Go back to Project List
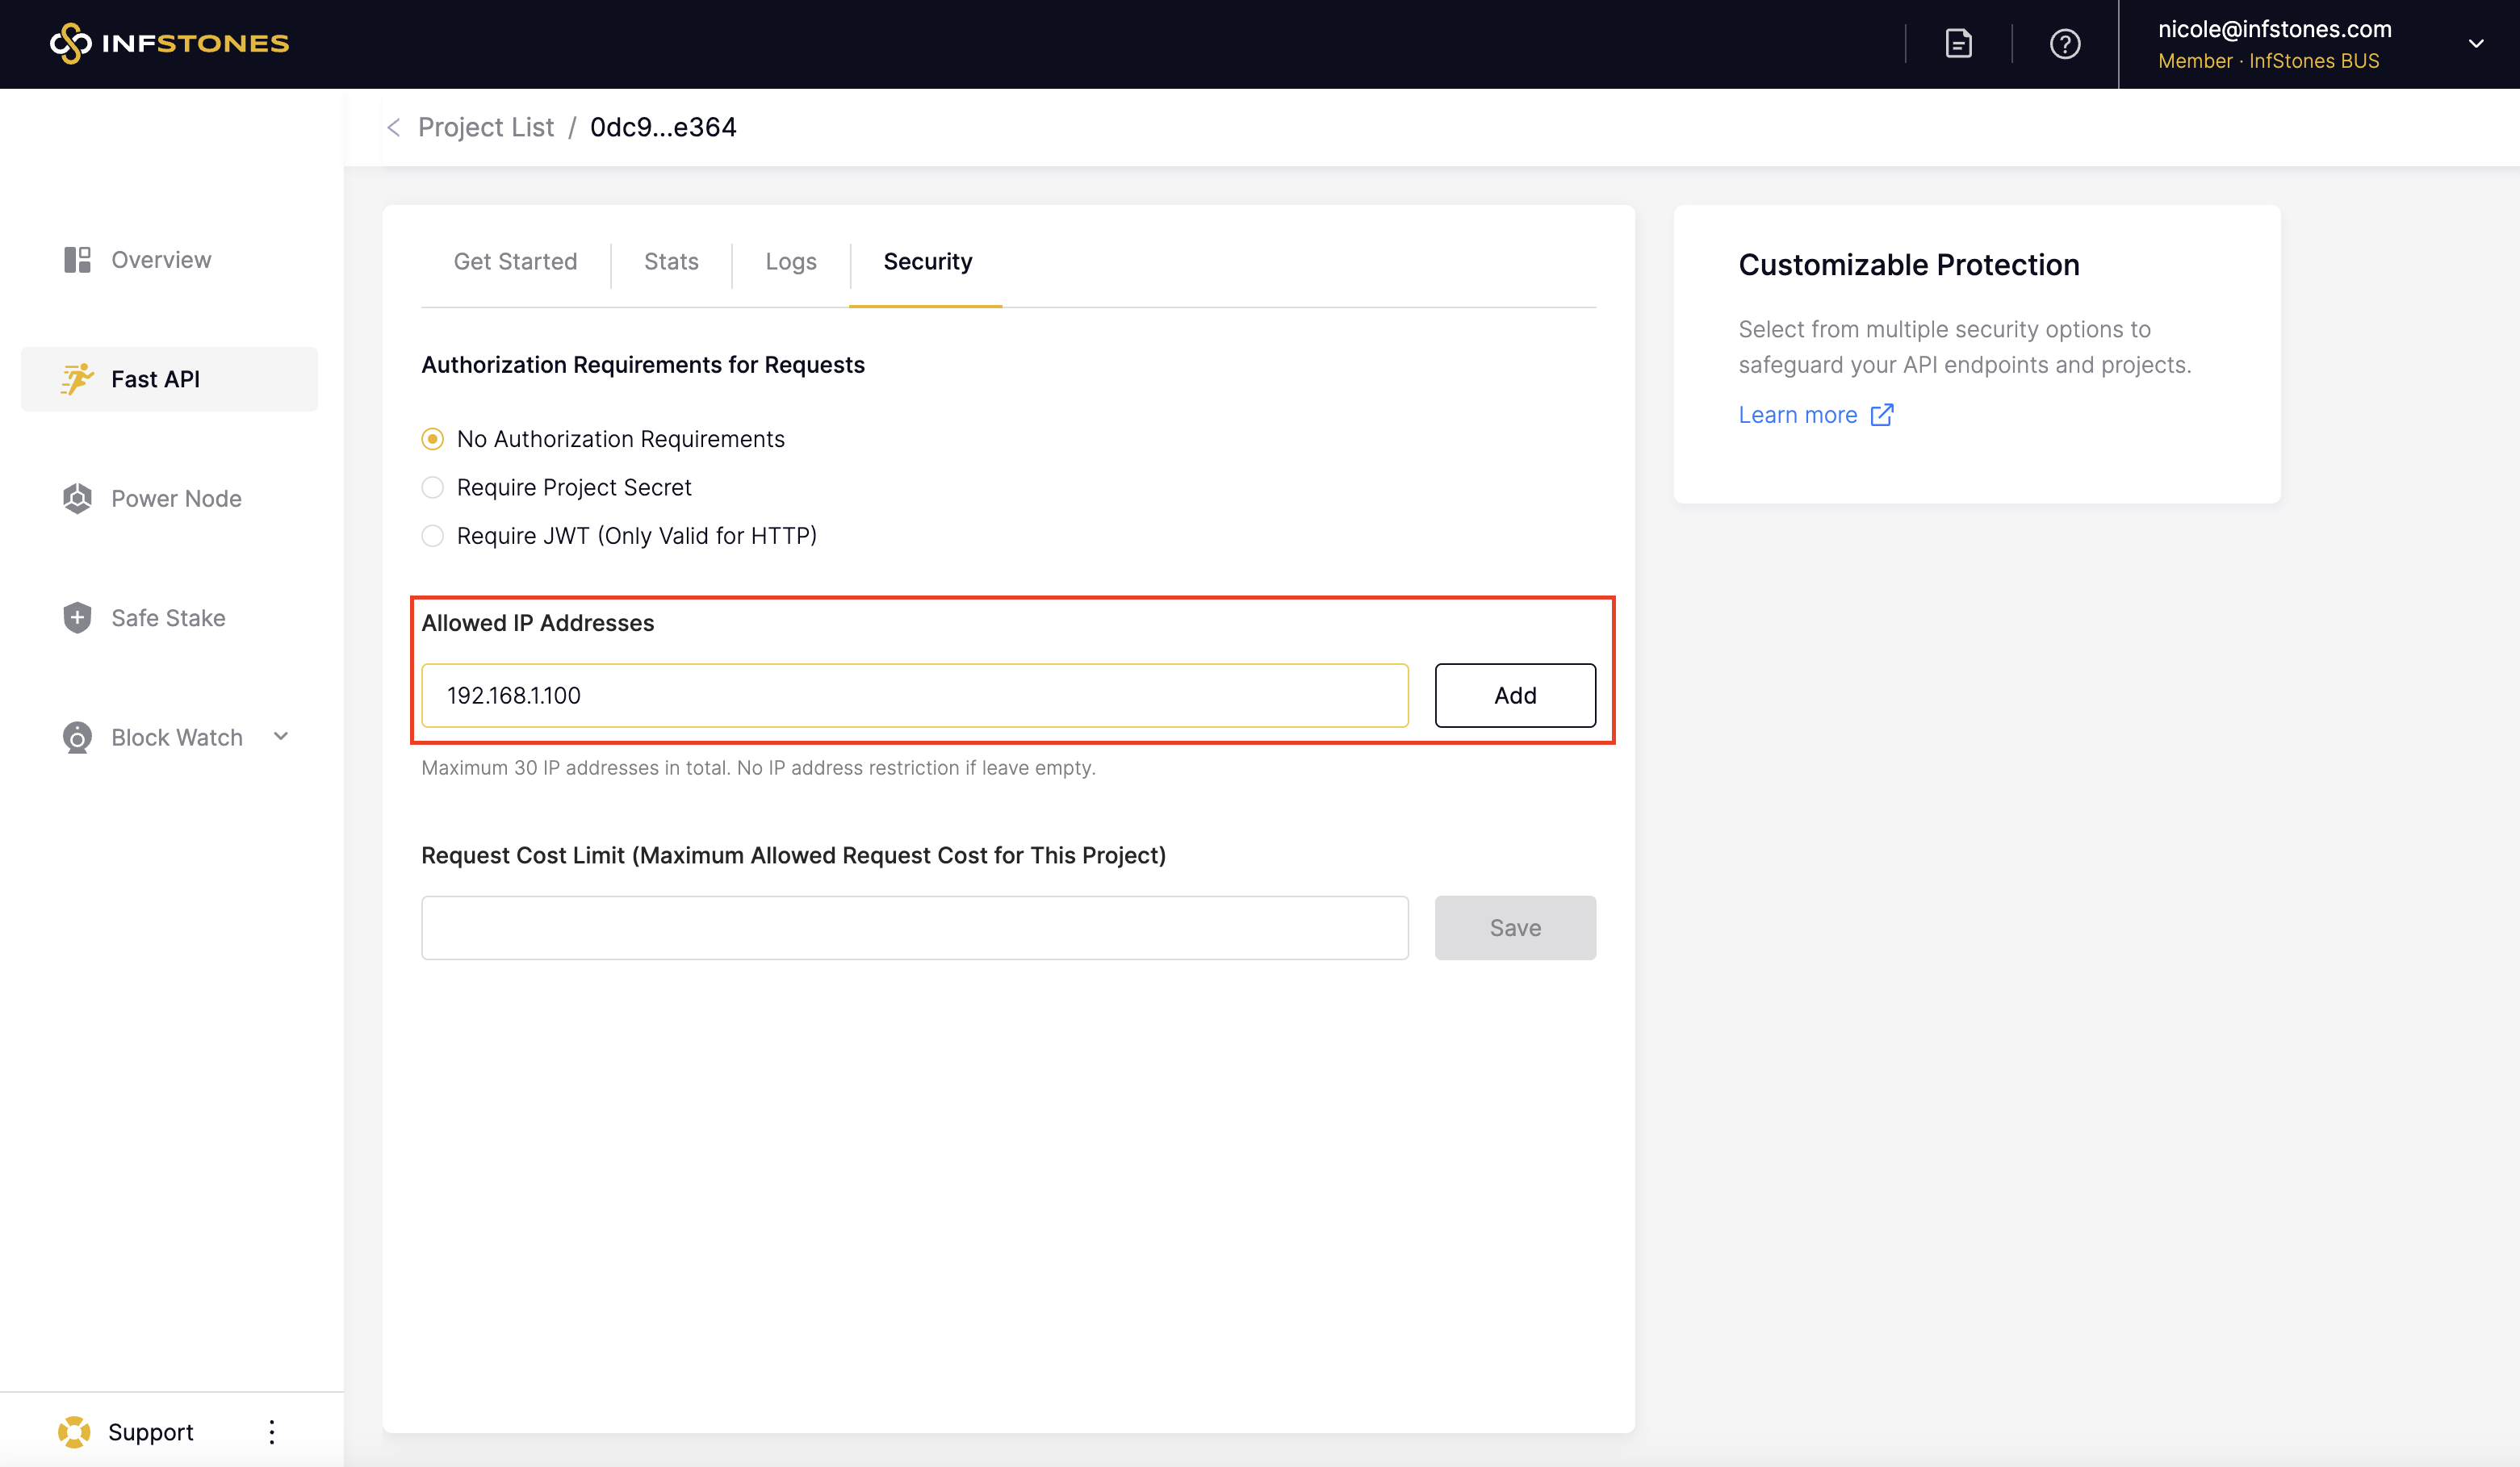2520x1467 pixels. tap(485, 128)
